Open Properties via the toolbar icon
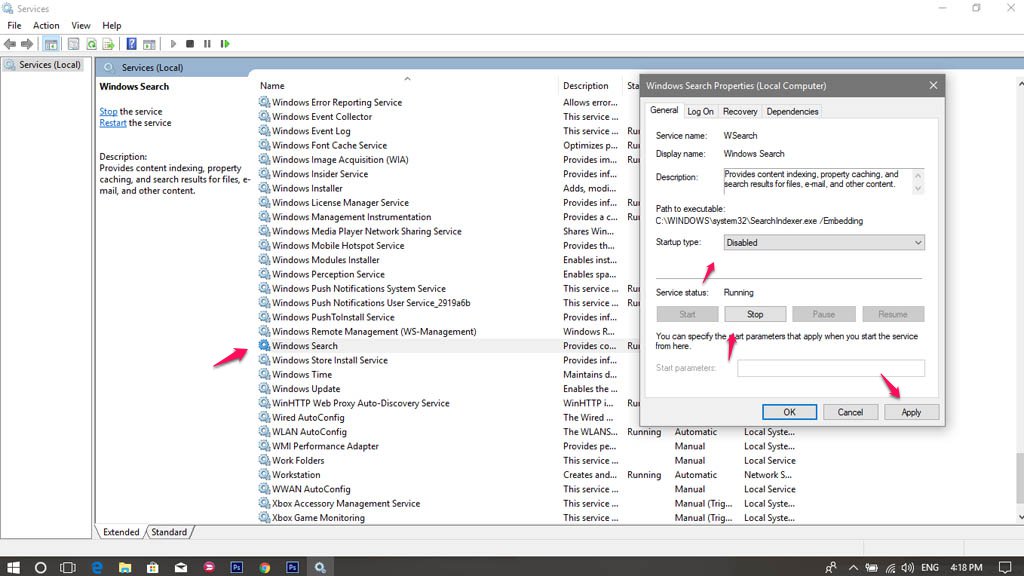Viewport: 1024px width, 576px height. tap(73, 44)
